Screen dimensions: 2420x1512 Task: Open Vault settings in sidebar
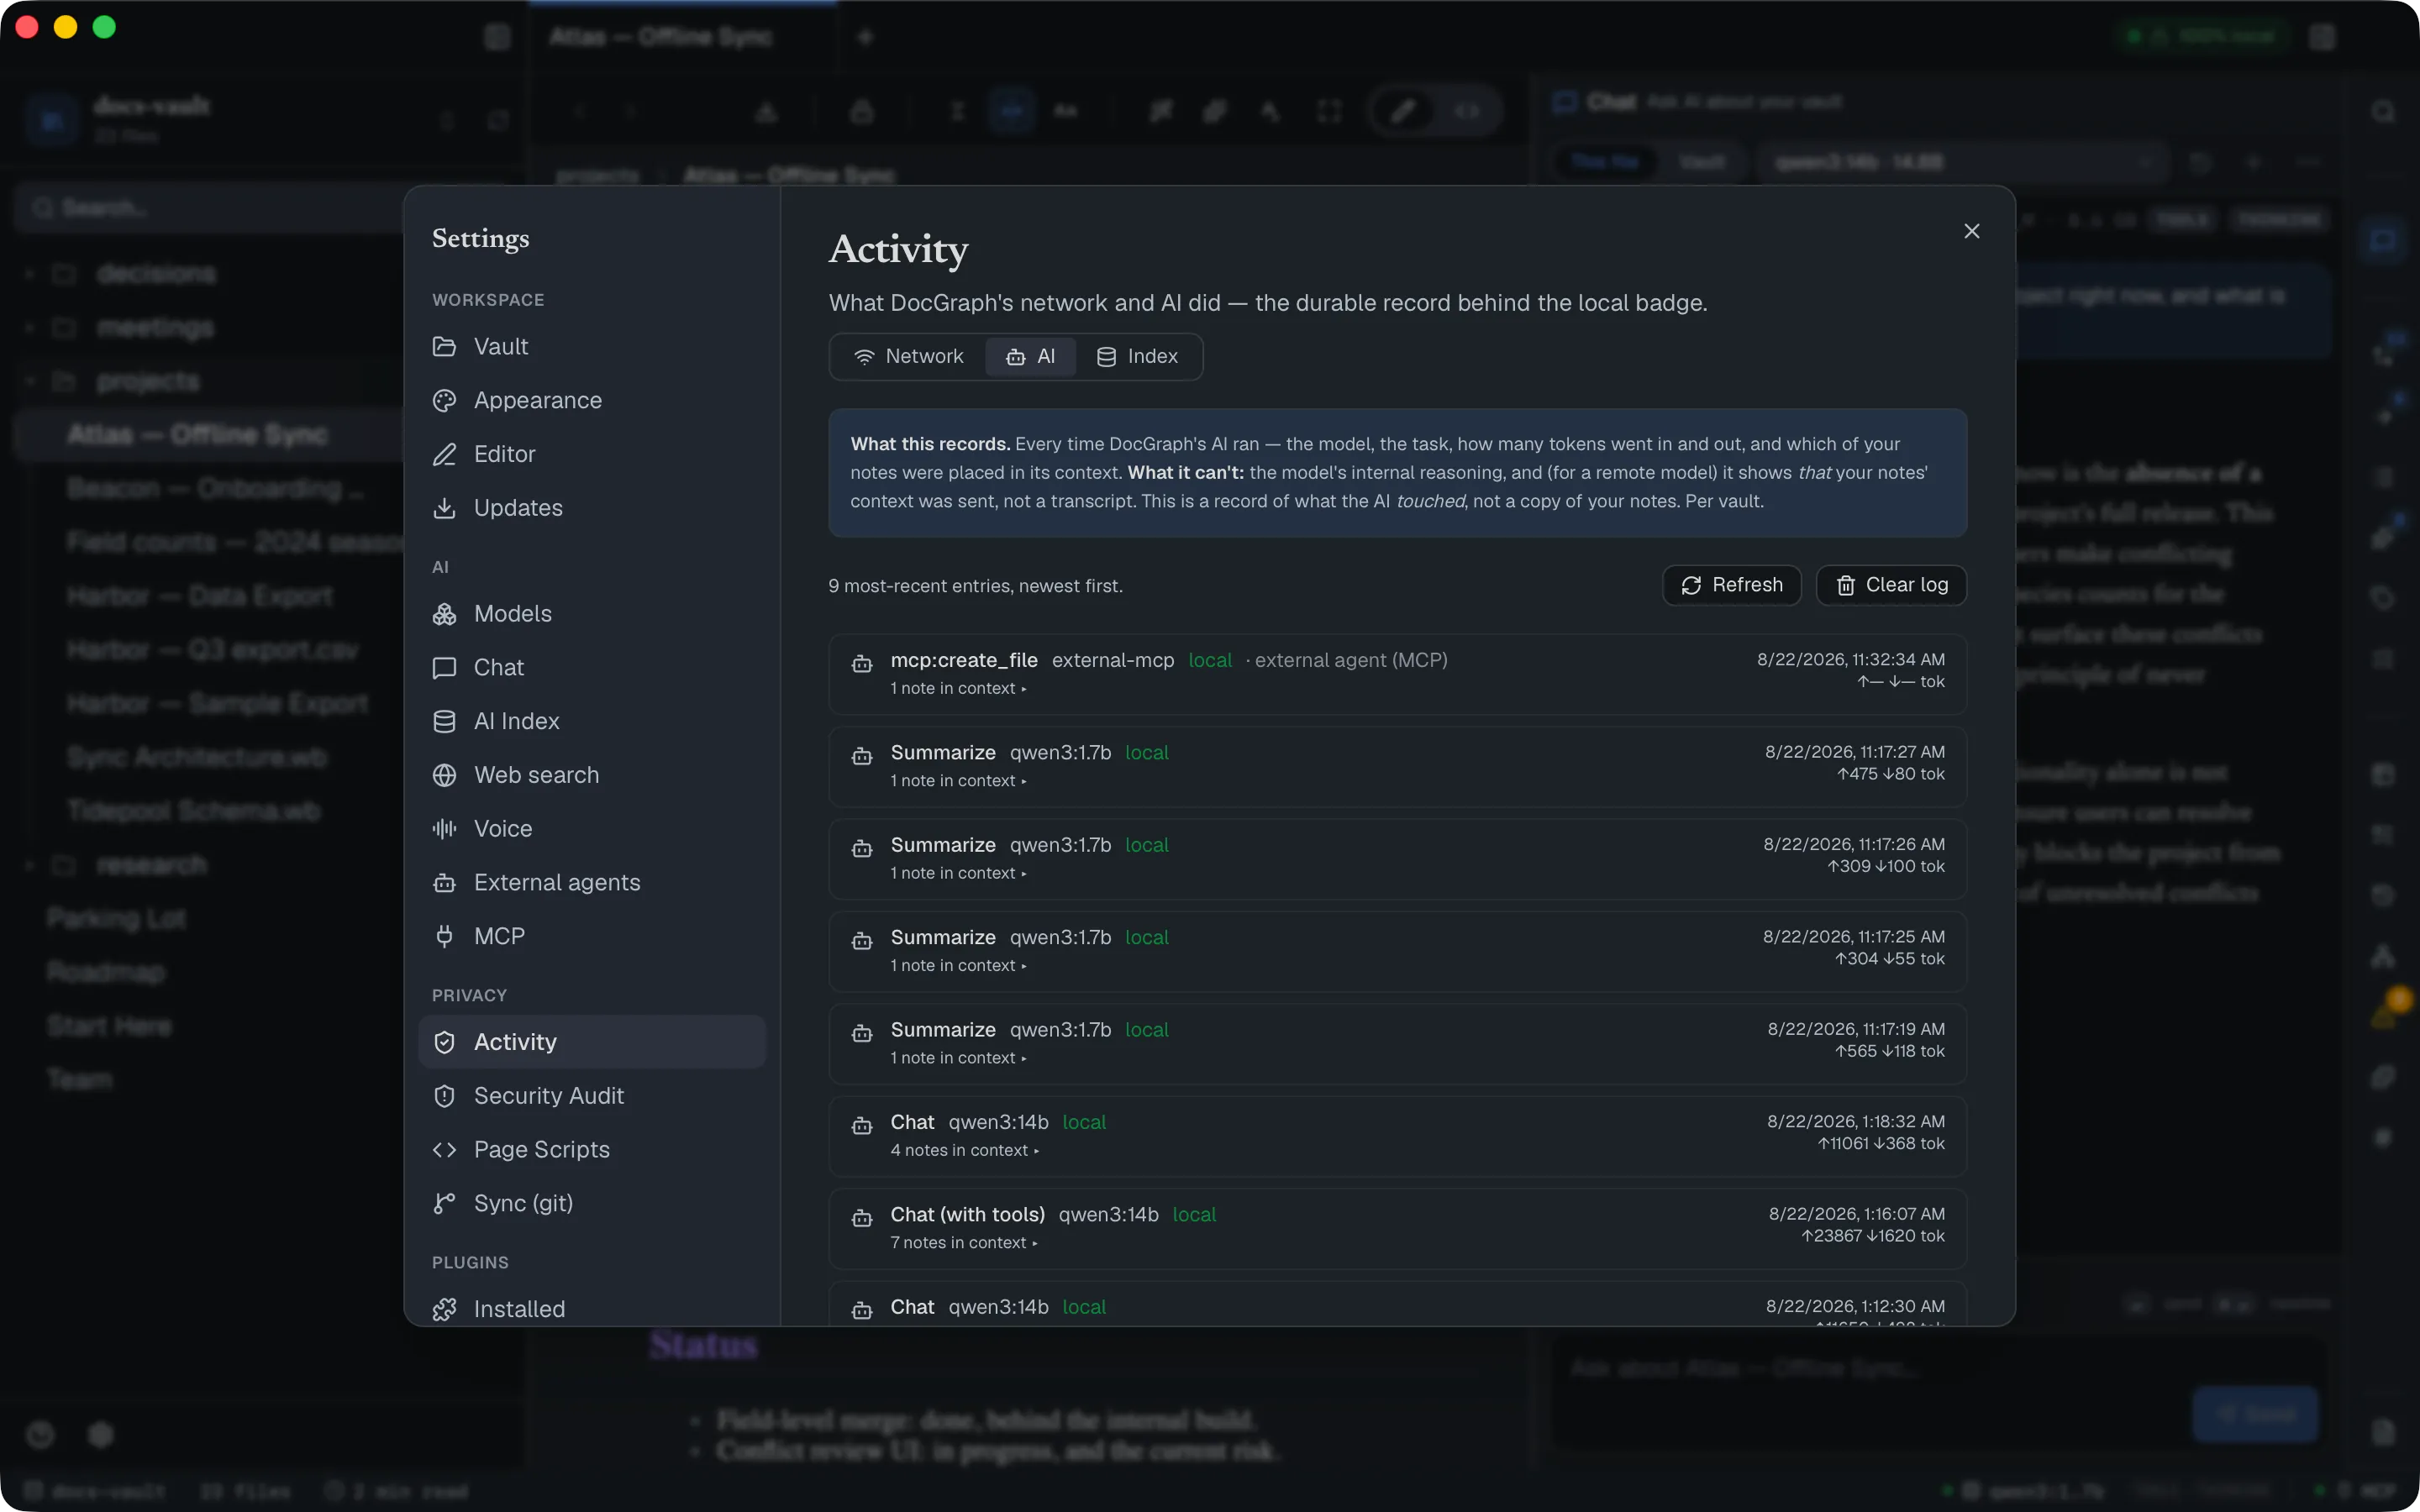point(591,346)
